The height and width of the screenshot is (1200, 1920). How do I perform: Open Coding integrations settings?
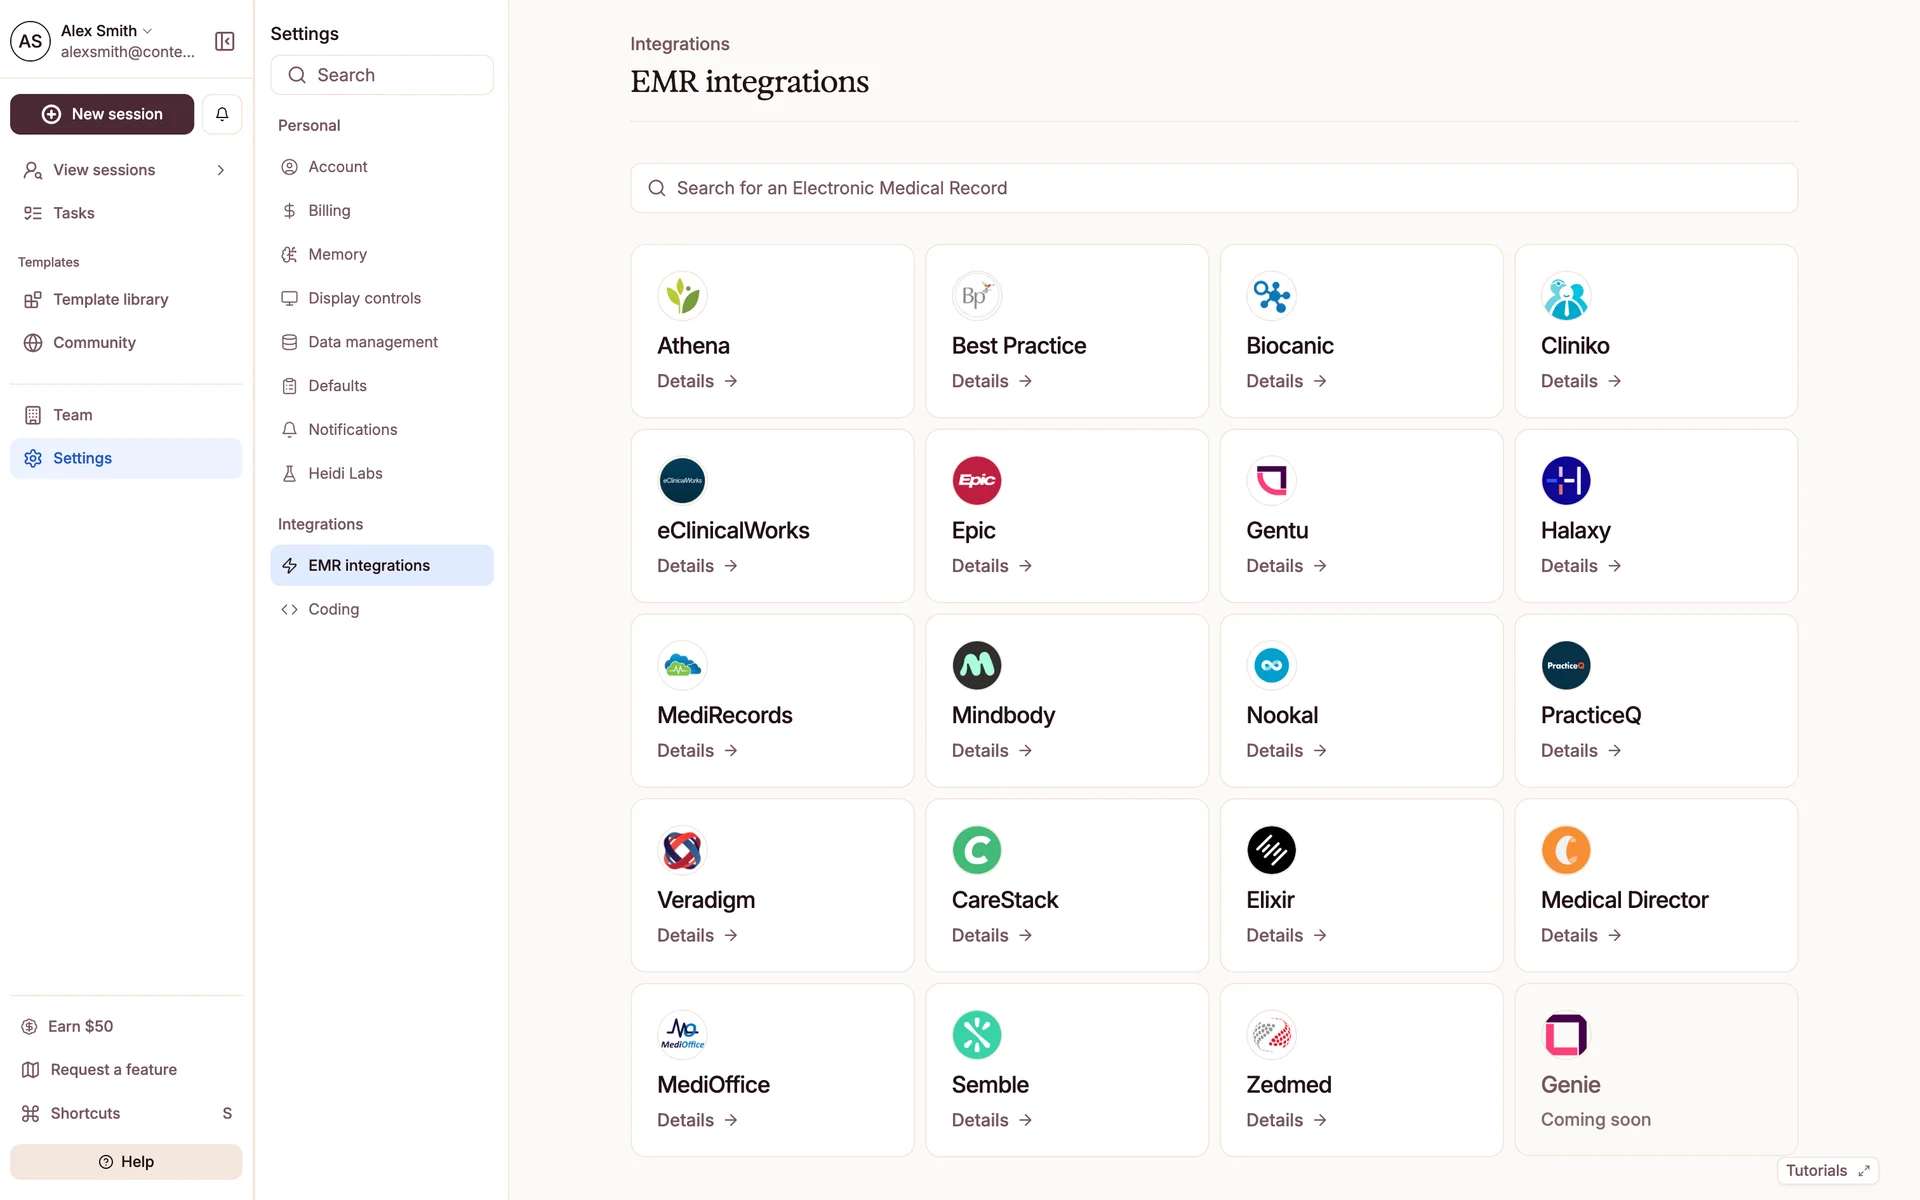click(x=333, y=609)
